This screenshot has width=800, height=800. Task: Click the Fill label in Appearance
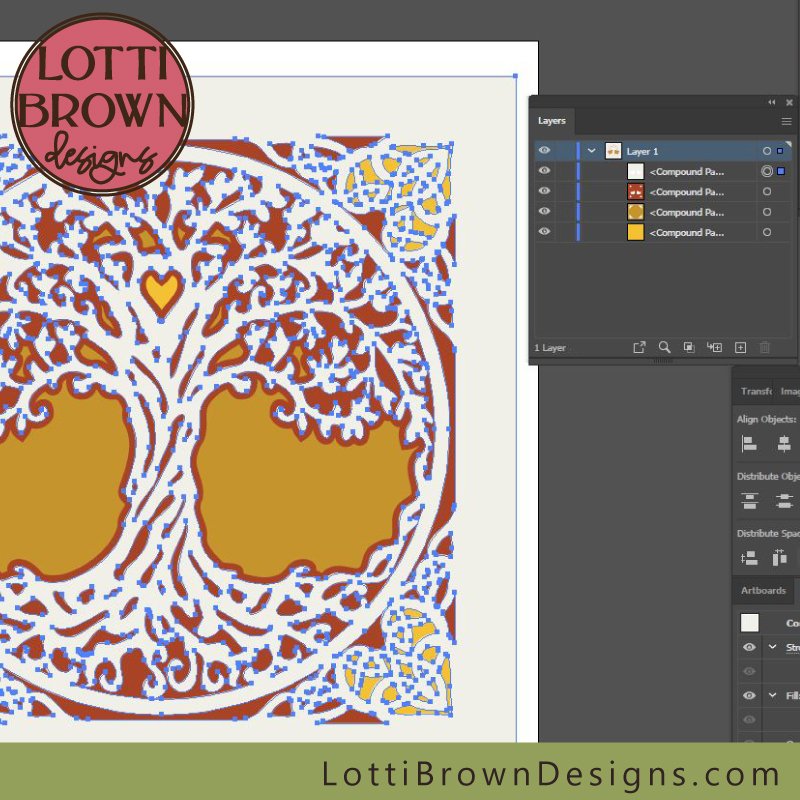(792, 695)
